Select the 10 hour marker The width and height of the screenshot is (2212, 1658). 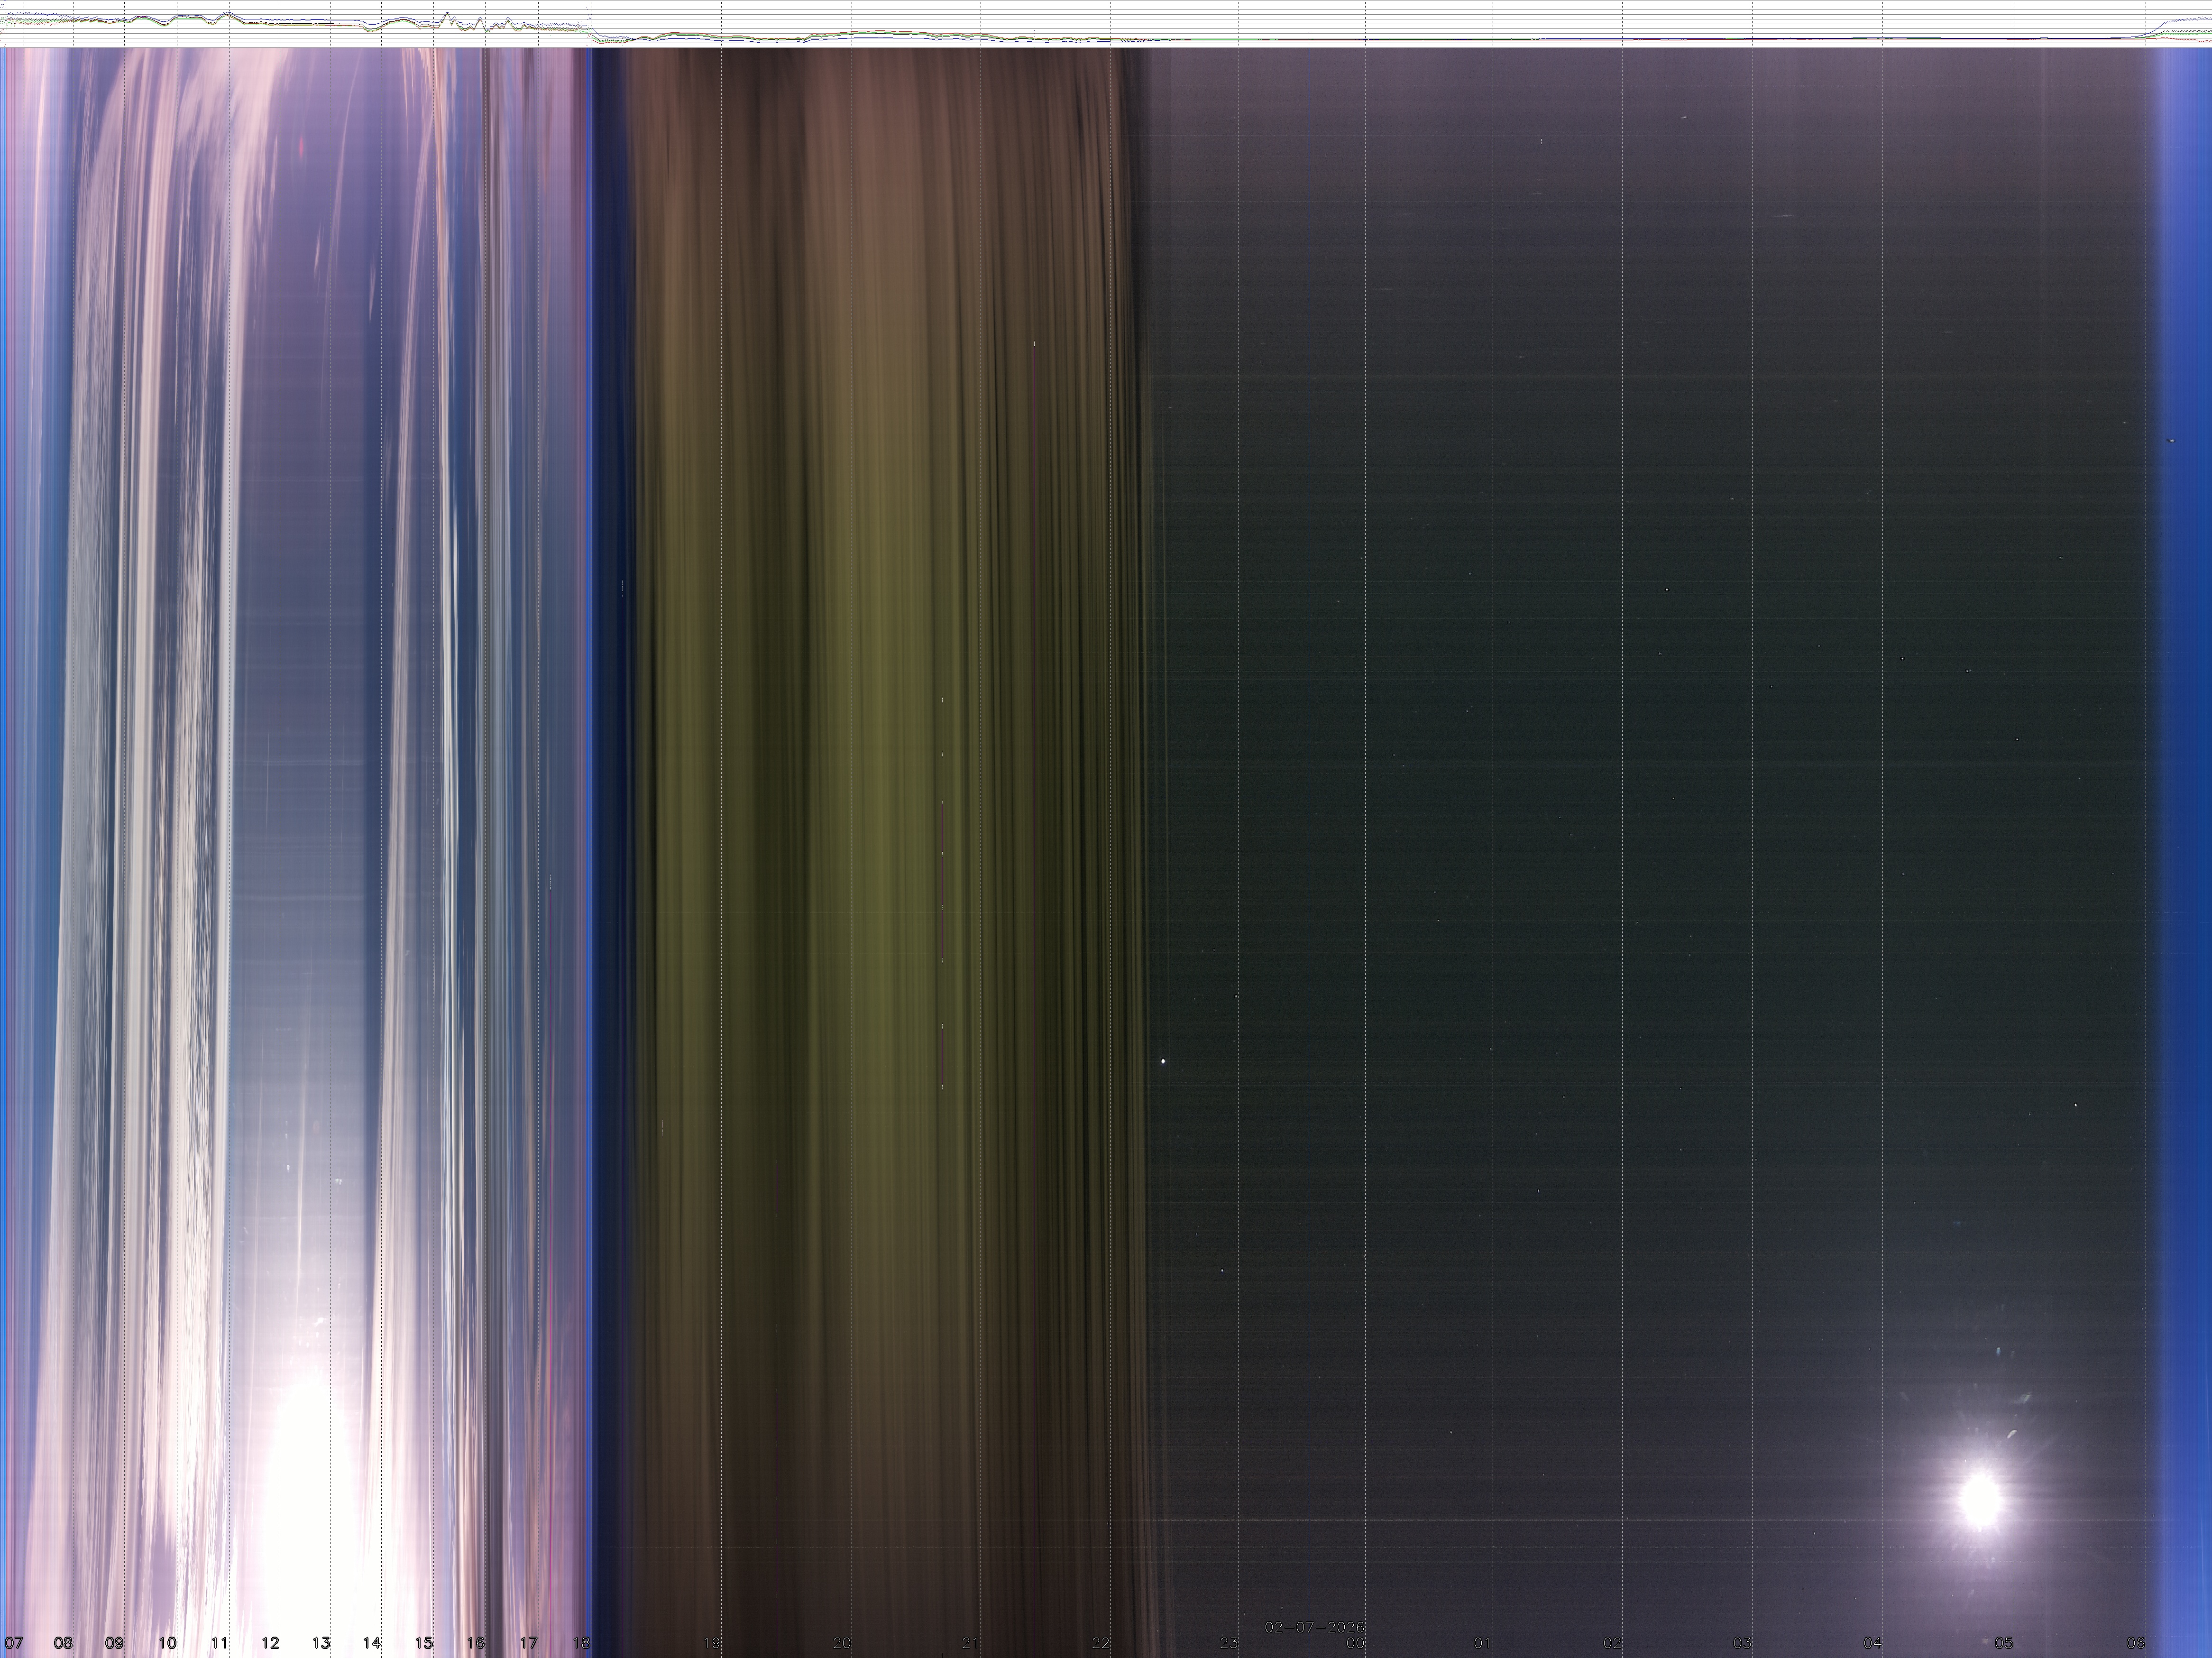[167, 1642]
